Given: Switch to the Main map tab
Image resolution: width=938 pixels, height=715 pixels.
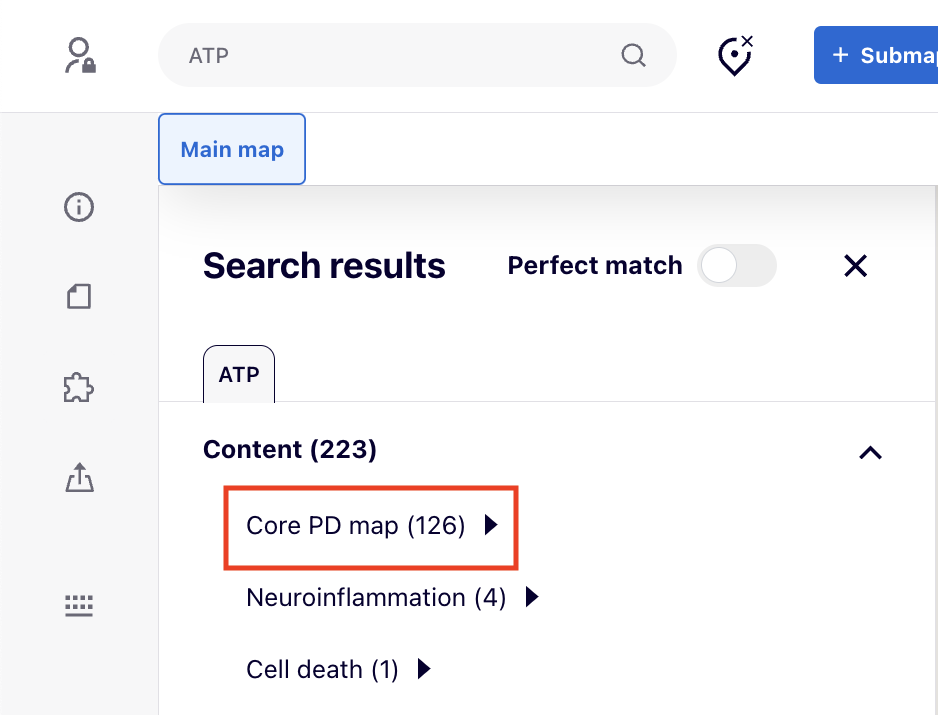Looking at the screenshot, I should [x=231, y=149].
